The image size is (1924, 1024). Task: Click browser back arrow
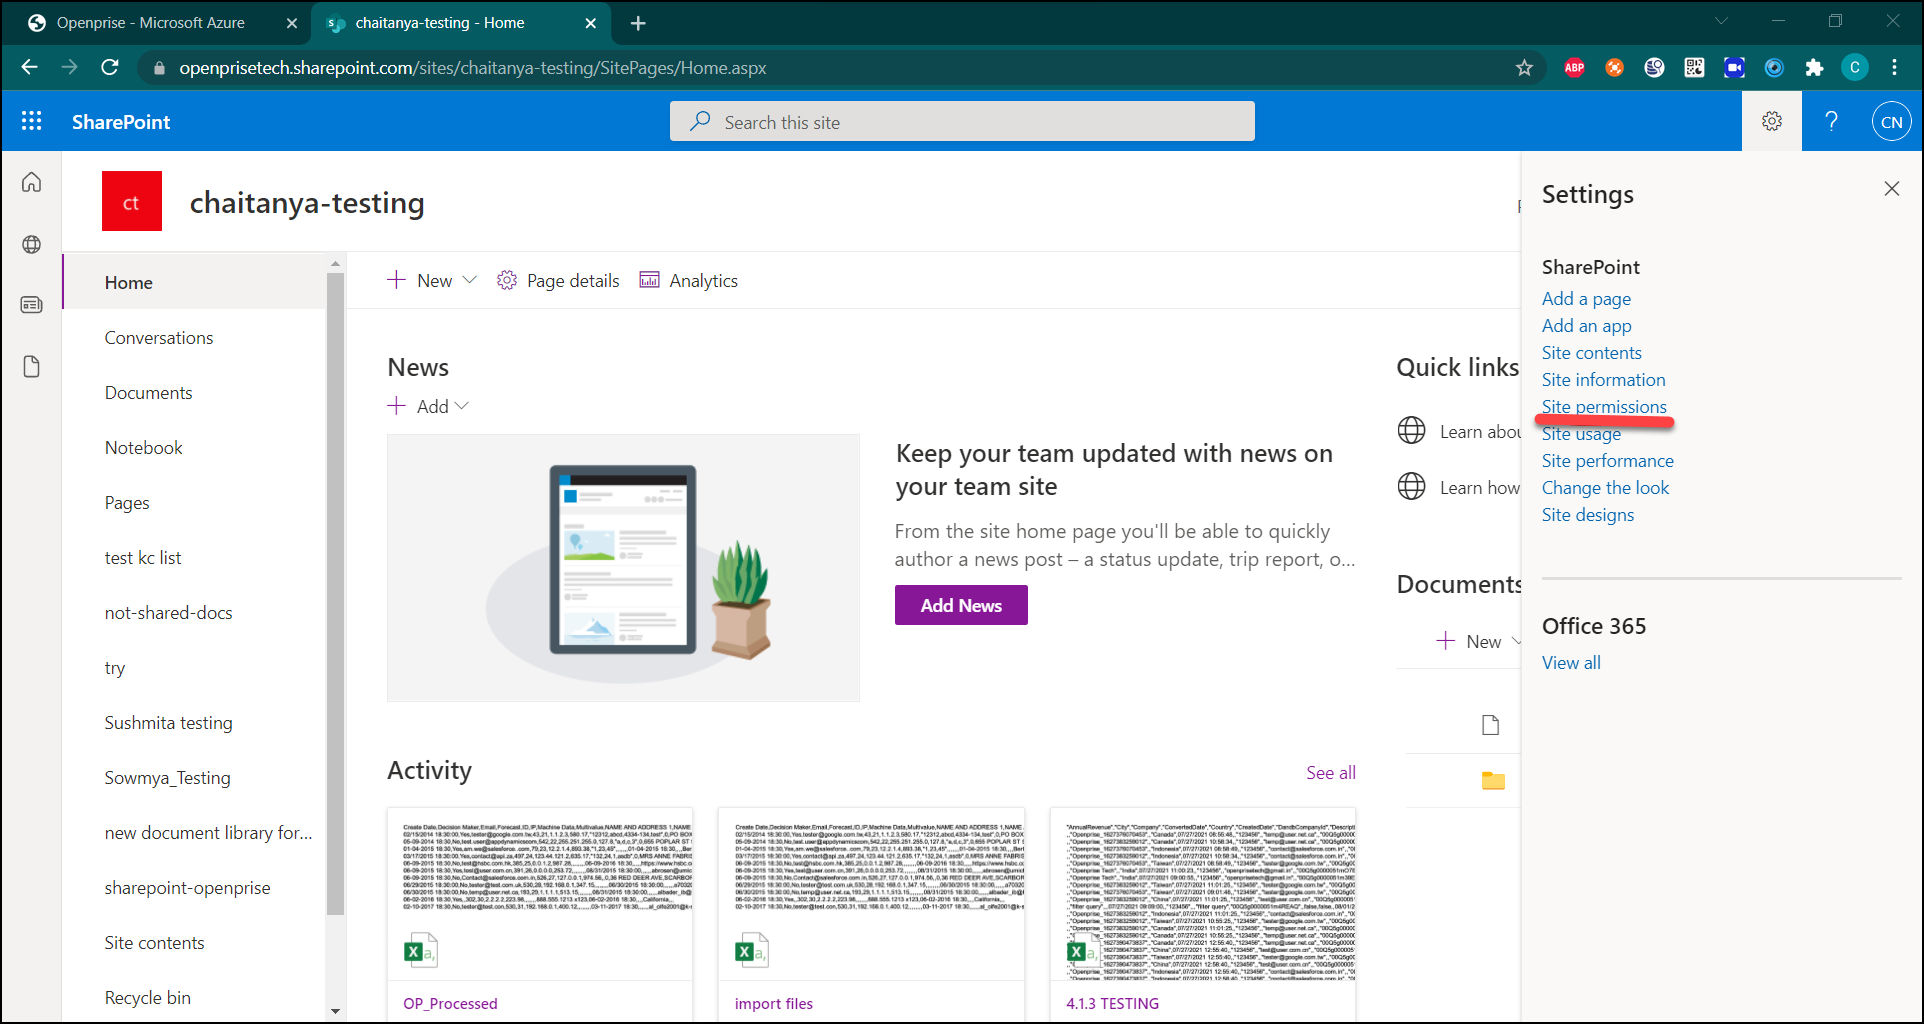(30, 67)
